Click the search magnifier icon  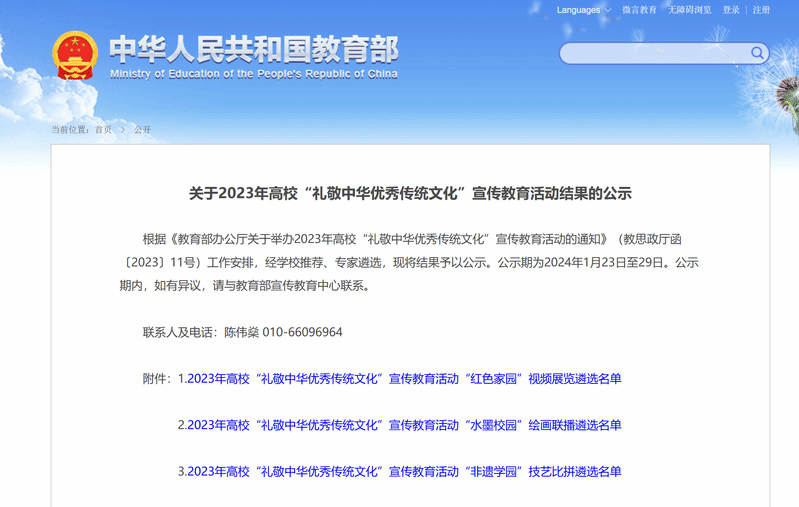(758, 53)
